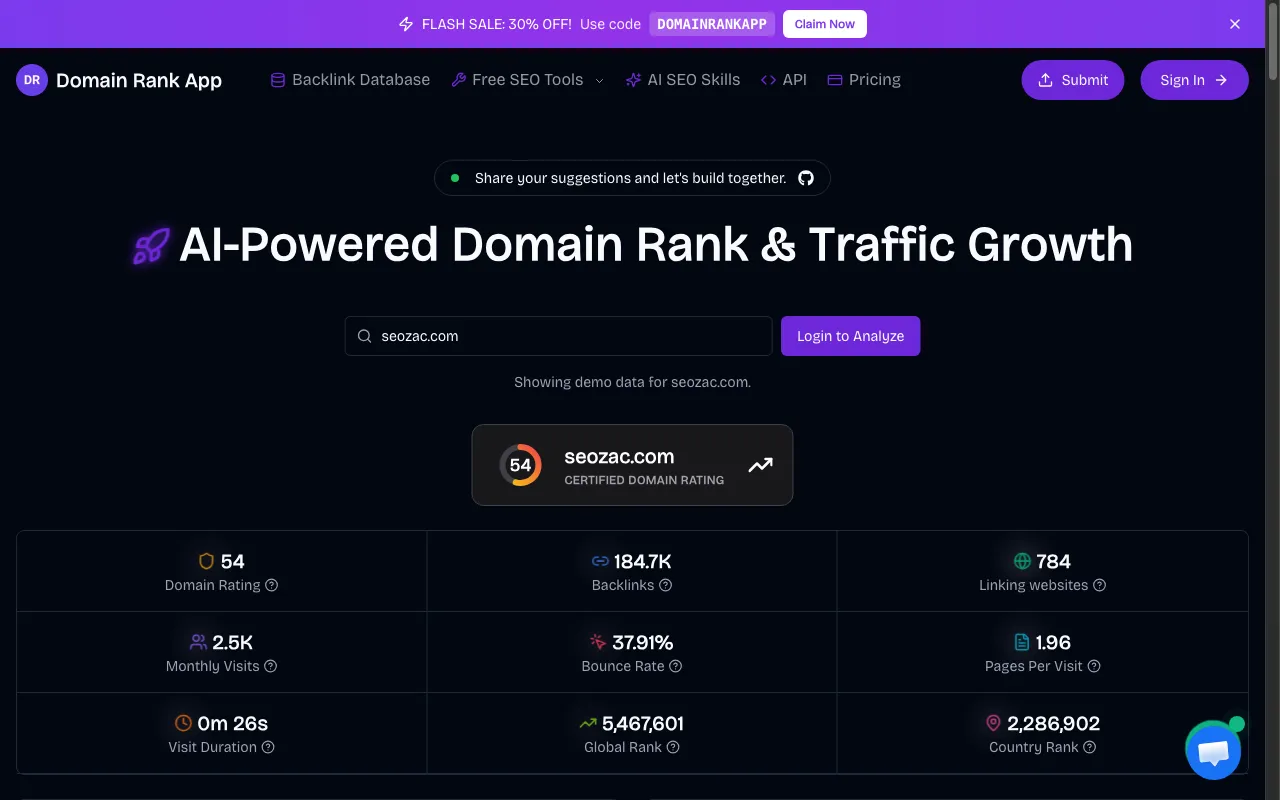The width and height of the screenshot is (1280, 800).
Task: Click the Sign In button
Action: click(1194, 80)
